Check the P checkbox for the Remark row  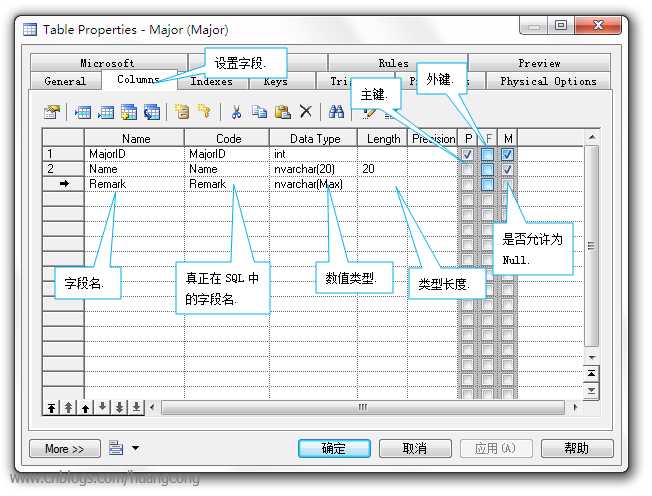pos(467,184)
